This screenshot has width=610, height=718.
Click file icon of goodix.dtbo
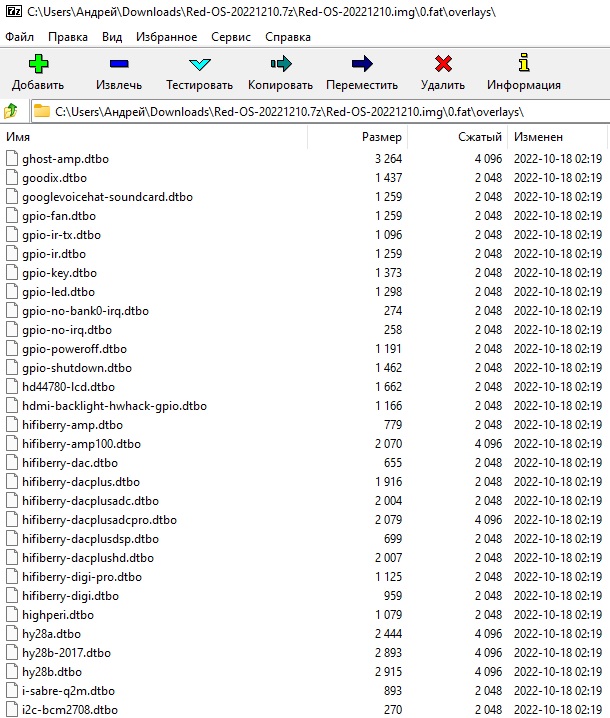(12, 178)
